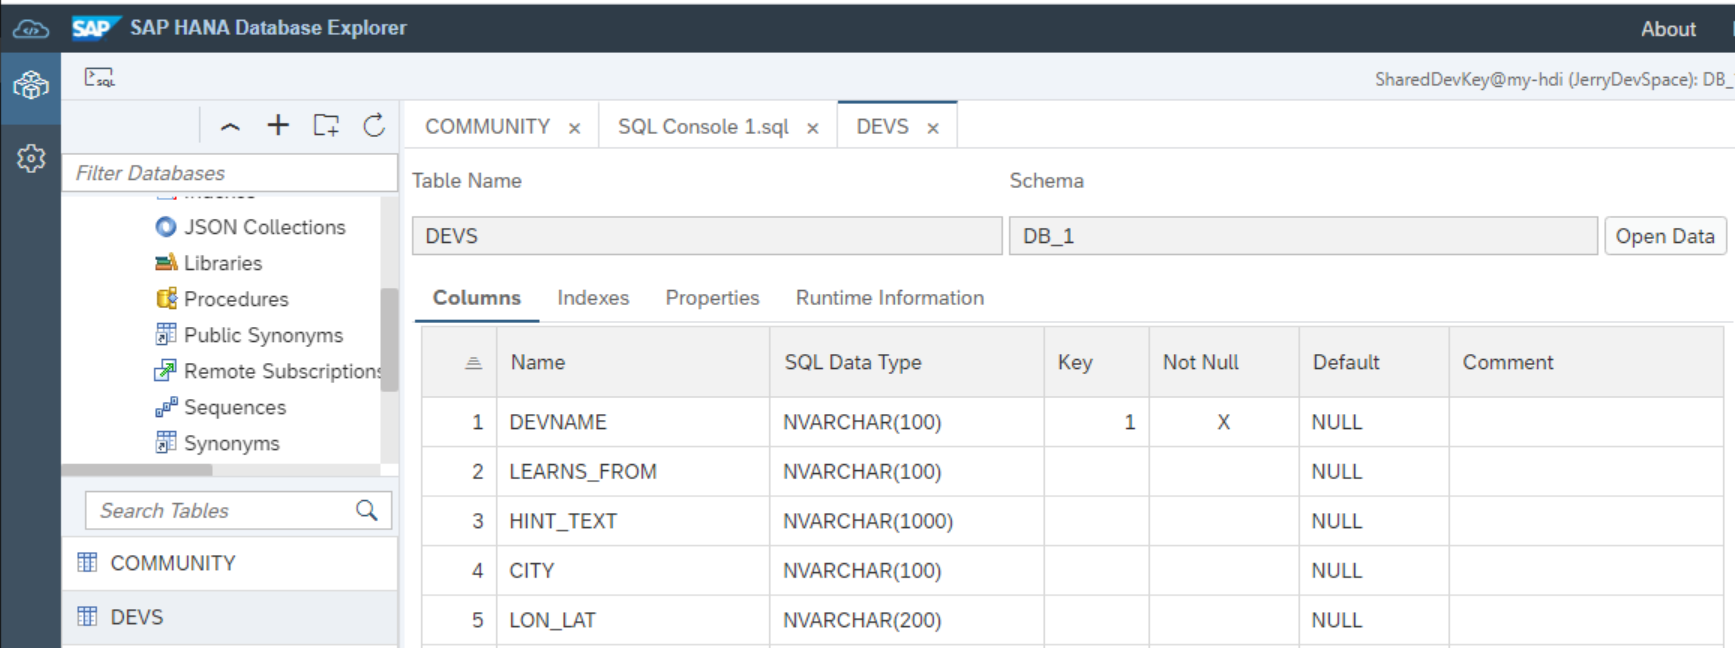1735x648 pixels.
Task: Click the add folder group icon
Action: [326, 125]
